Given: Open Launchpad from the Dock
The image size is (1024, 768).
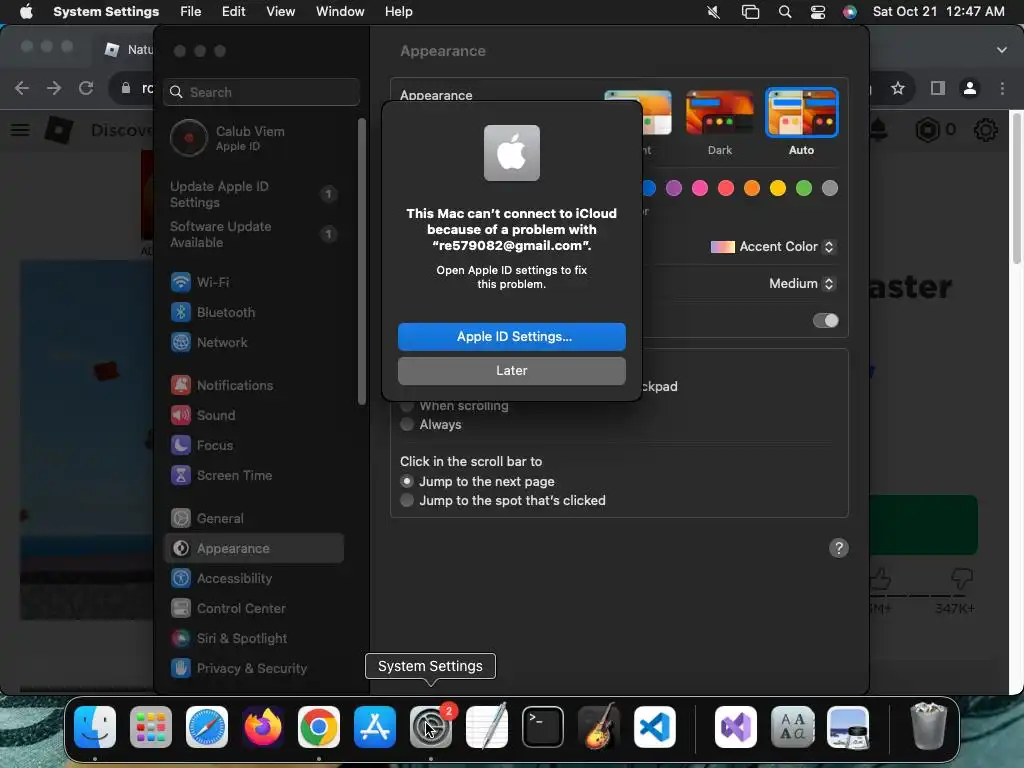Looking at the screenshot, I should (x=151, y=727).
